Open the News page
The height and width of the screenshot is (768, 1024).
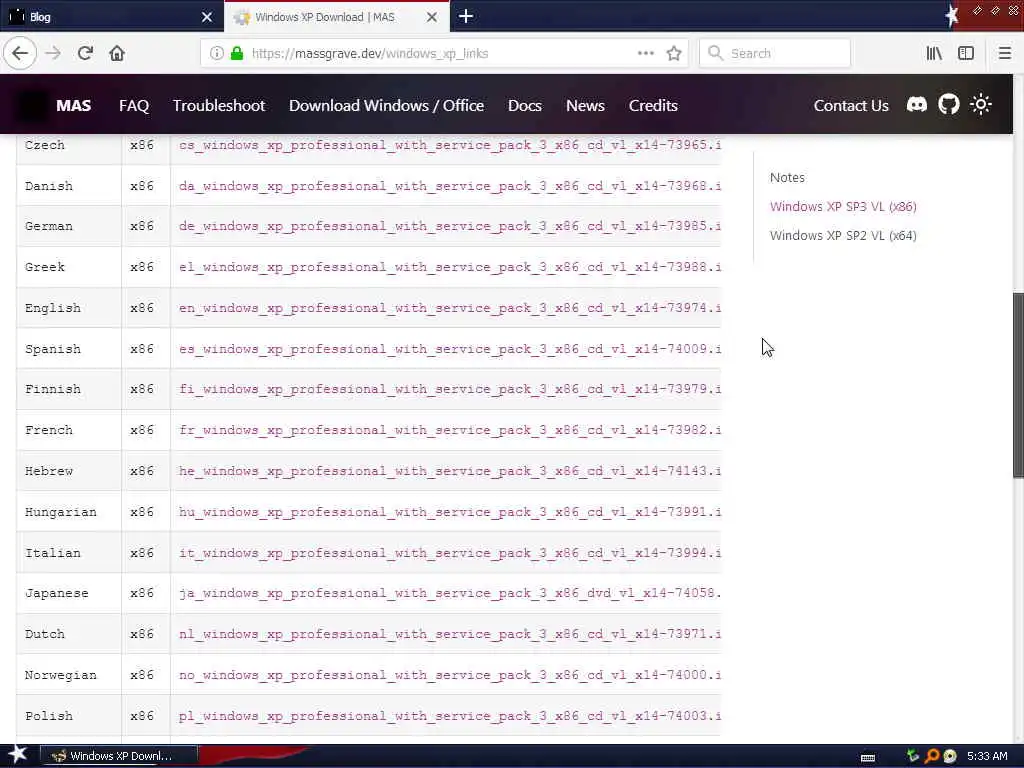(x=585, y=105)
